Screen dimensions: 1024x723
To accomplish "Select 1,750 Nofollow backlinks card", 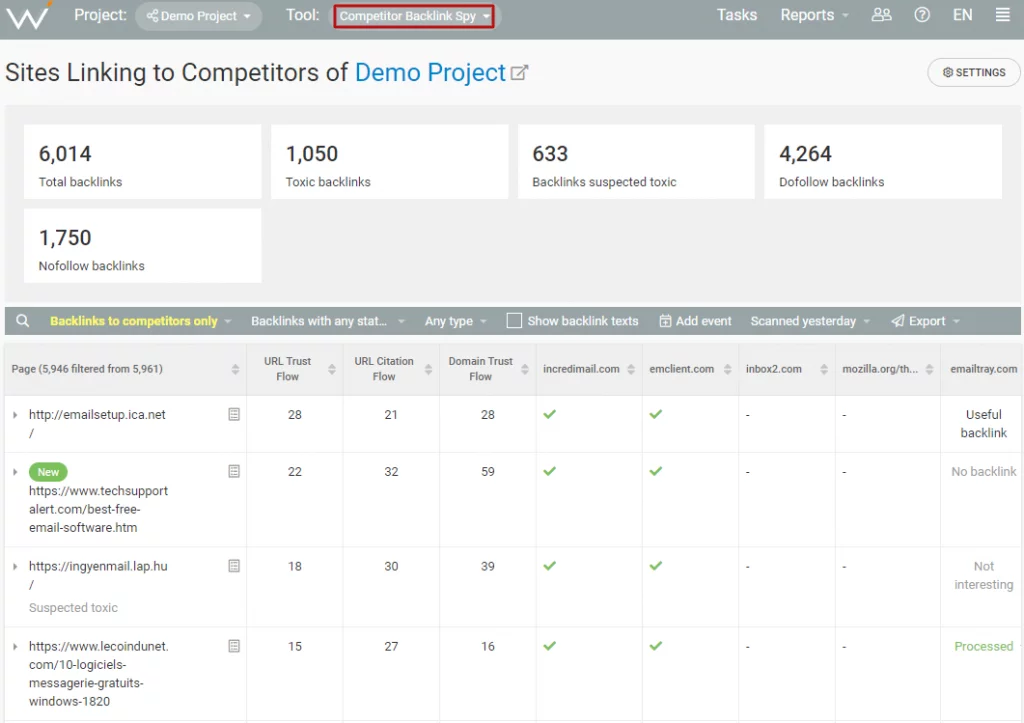I will pos(142,246).
